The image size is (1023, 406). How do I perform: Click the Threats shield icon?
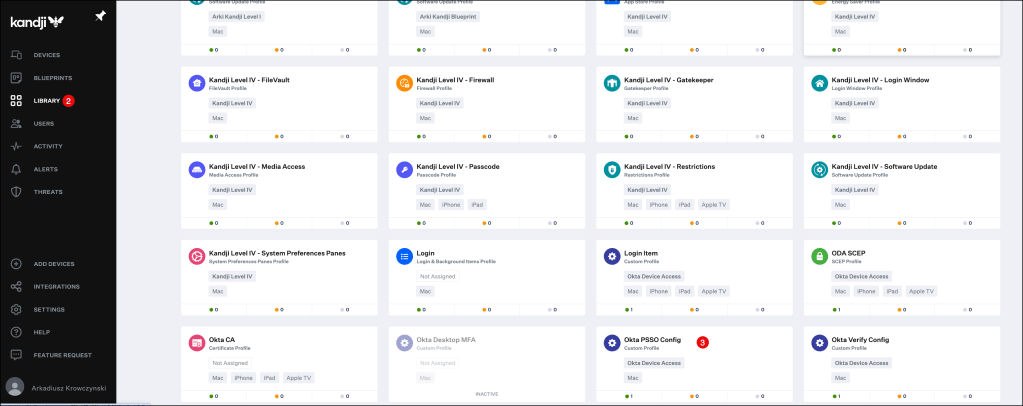tap(16, 191)
